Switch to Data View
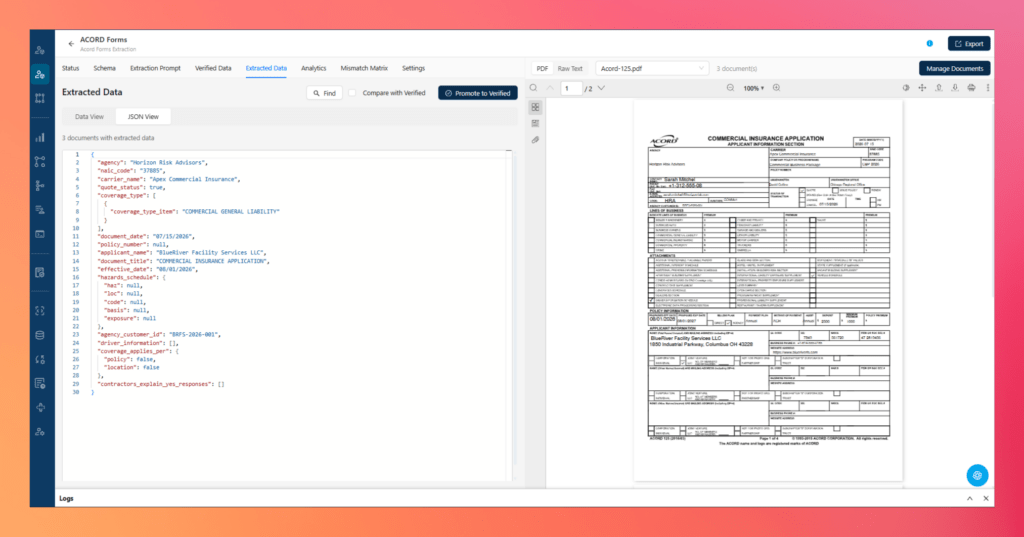The image size is (1024, 537). tap(89, 117)
